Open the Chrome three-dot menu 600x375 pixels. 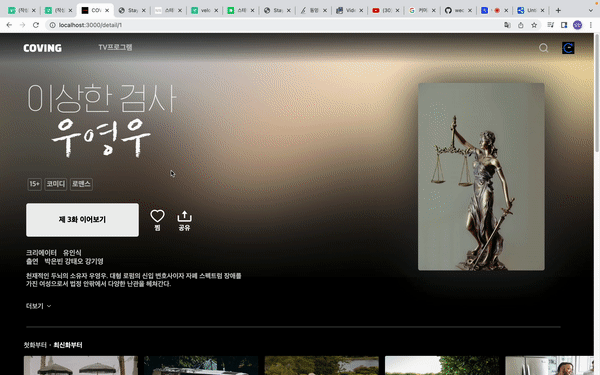tap(591, 25)
